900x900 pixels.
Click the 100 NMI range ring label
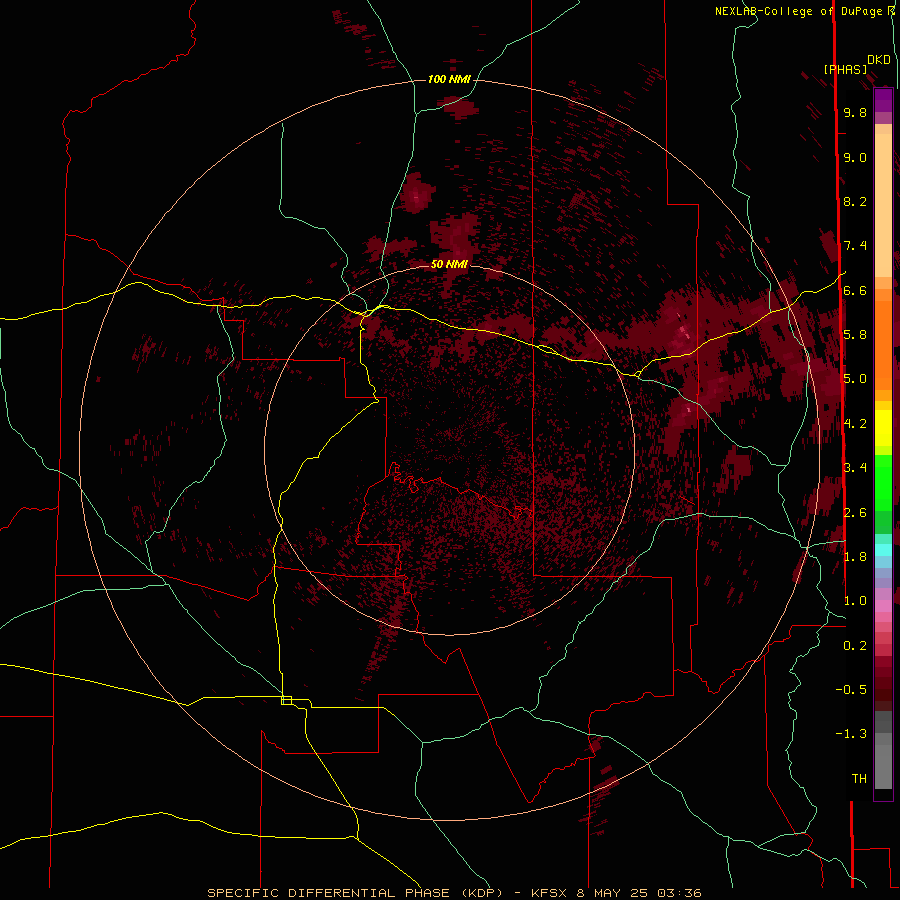(449, 79)
